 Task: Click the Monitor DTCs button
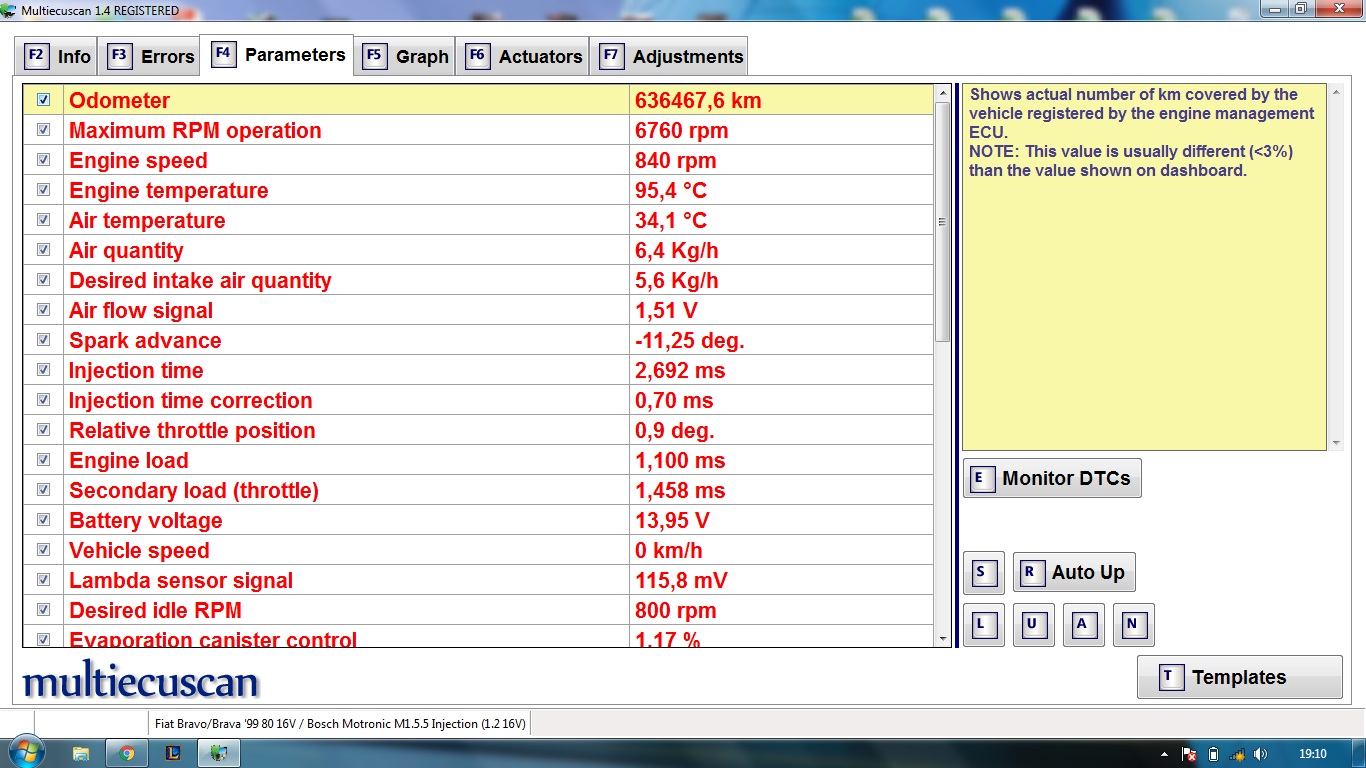click(x=1052, y=478)
